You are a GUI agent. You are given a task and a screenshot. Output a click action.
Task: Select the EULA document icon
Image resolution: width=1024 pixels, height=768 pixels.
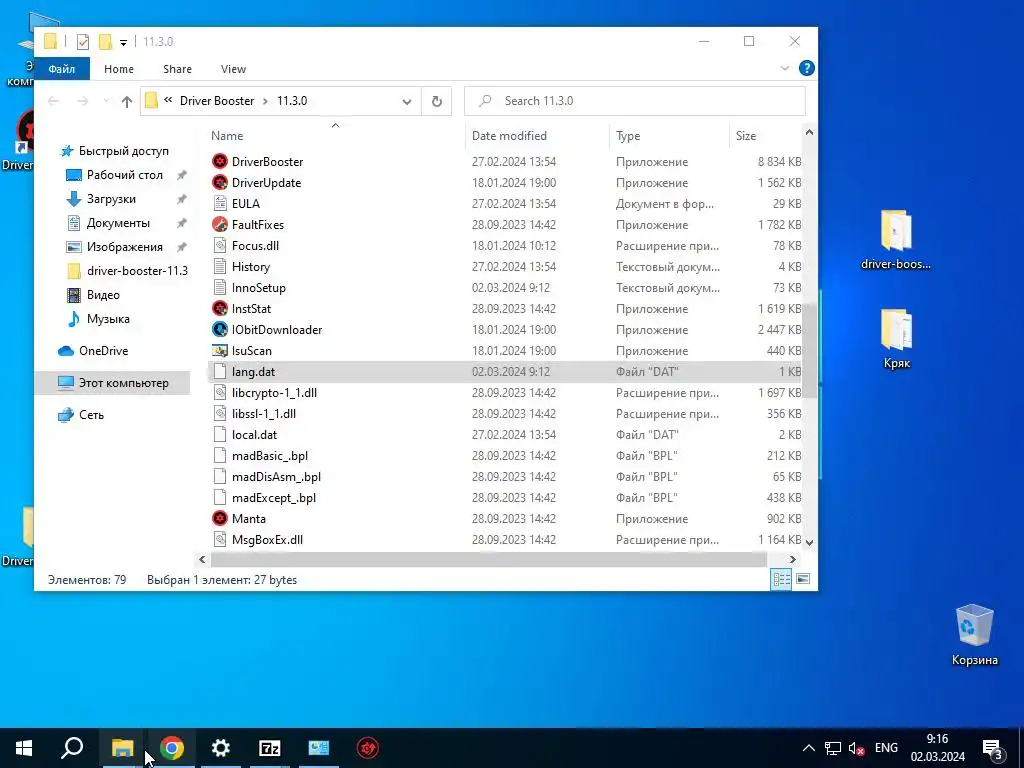(x=220, y=203)
